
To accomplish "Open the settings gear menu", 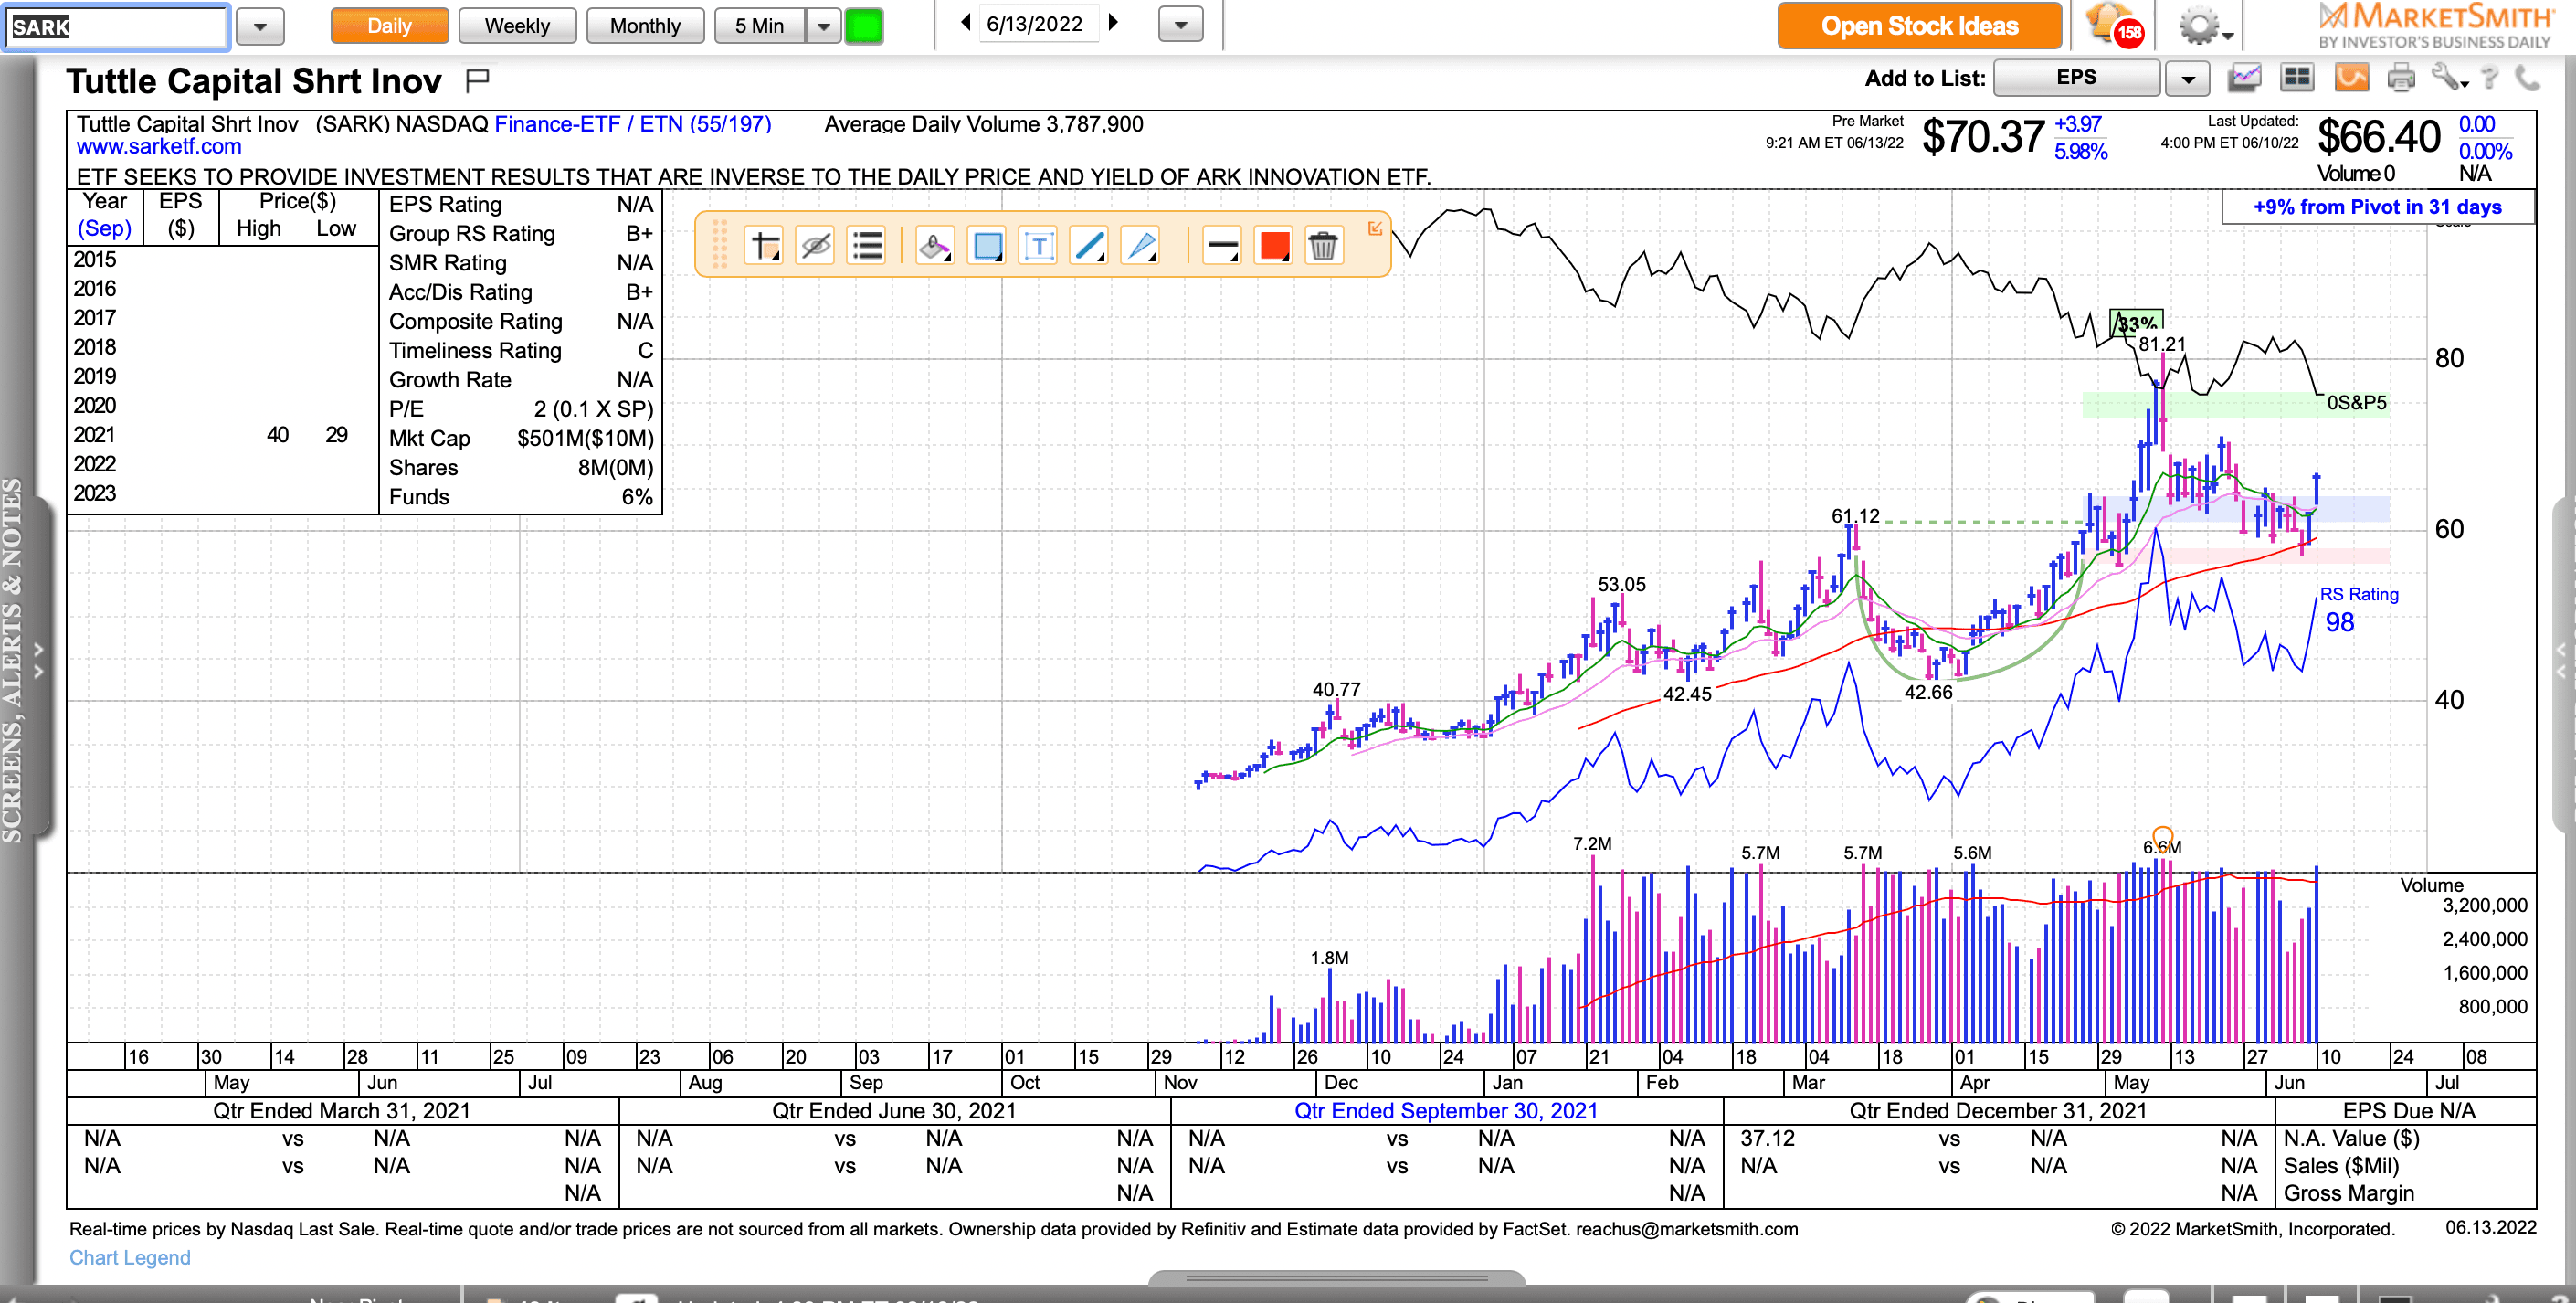I will tap(2203, 26).
